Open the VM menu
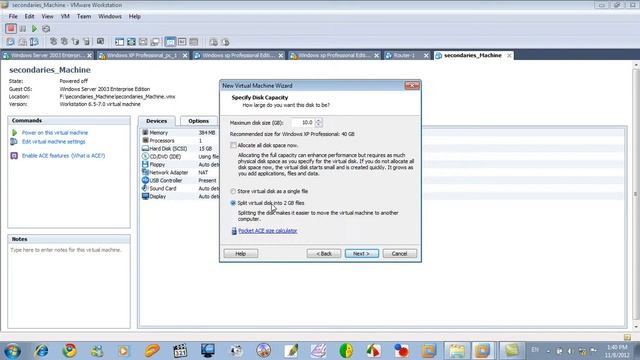The height and width of the screenshot is (360, 640). [65, 16]
